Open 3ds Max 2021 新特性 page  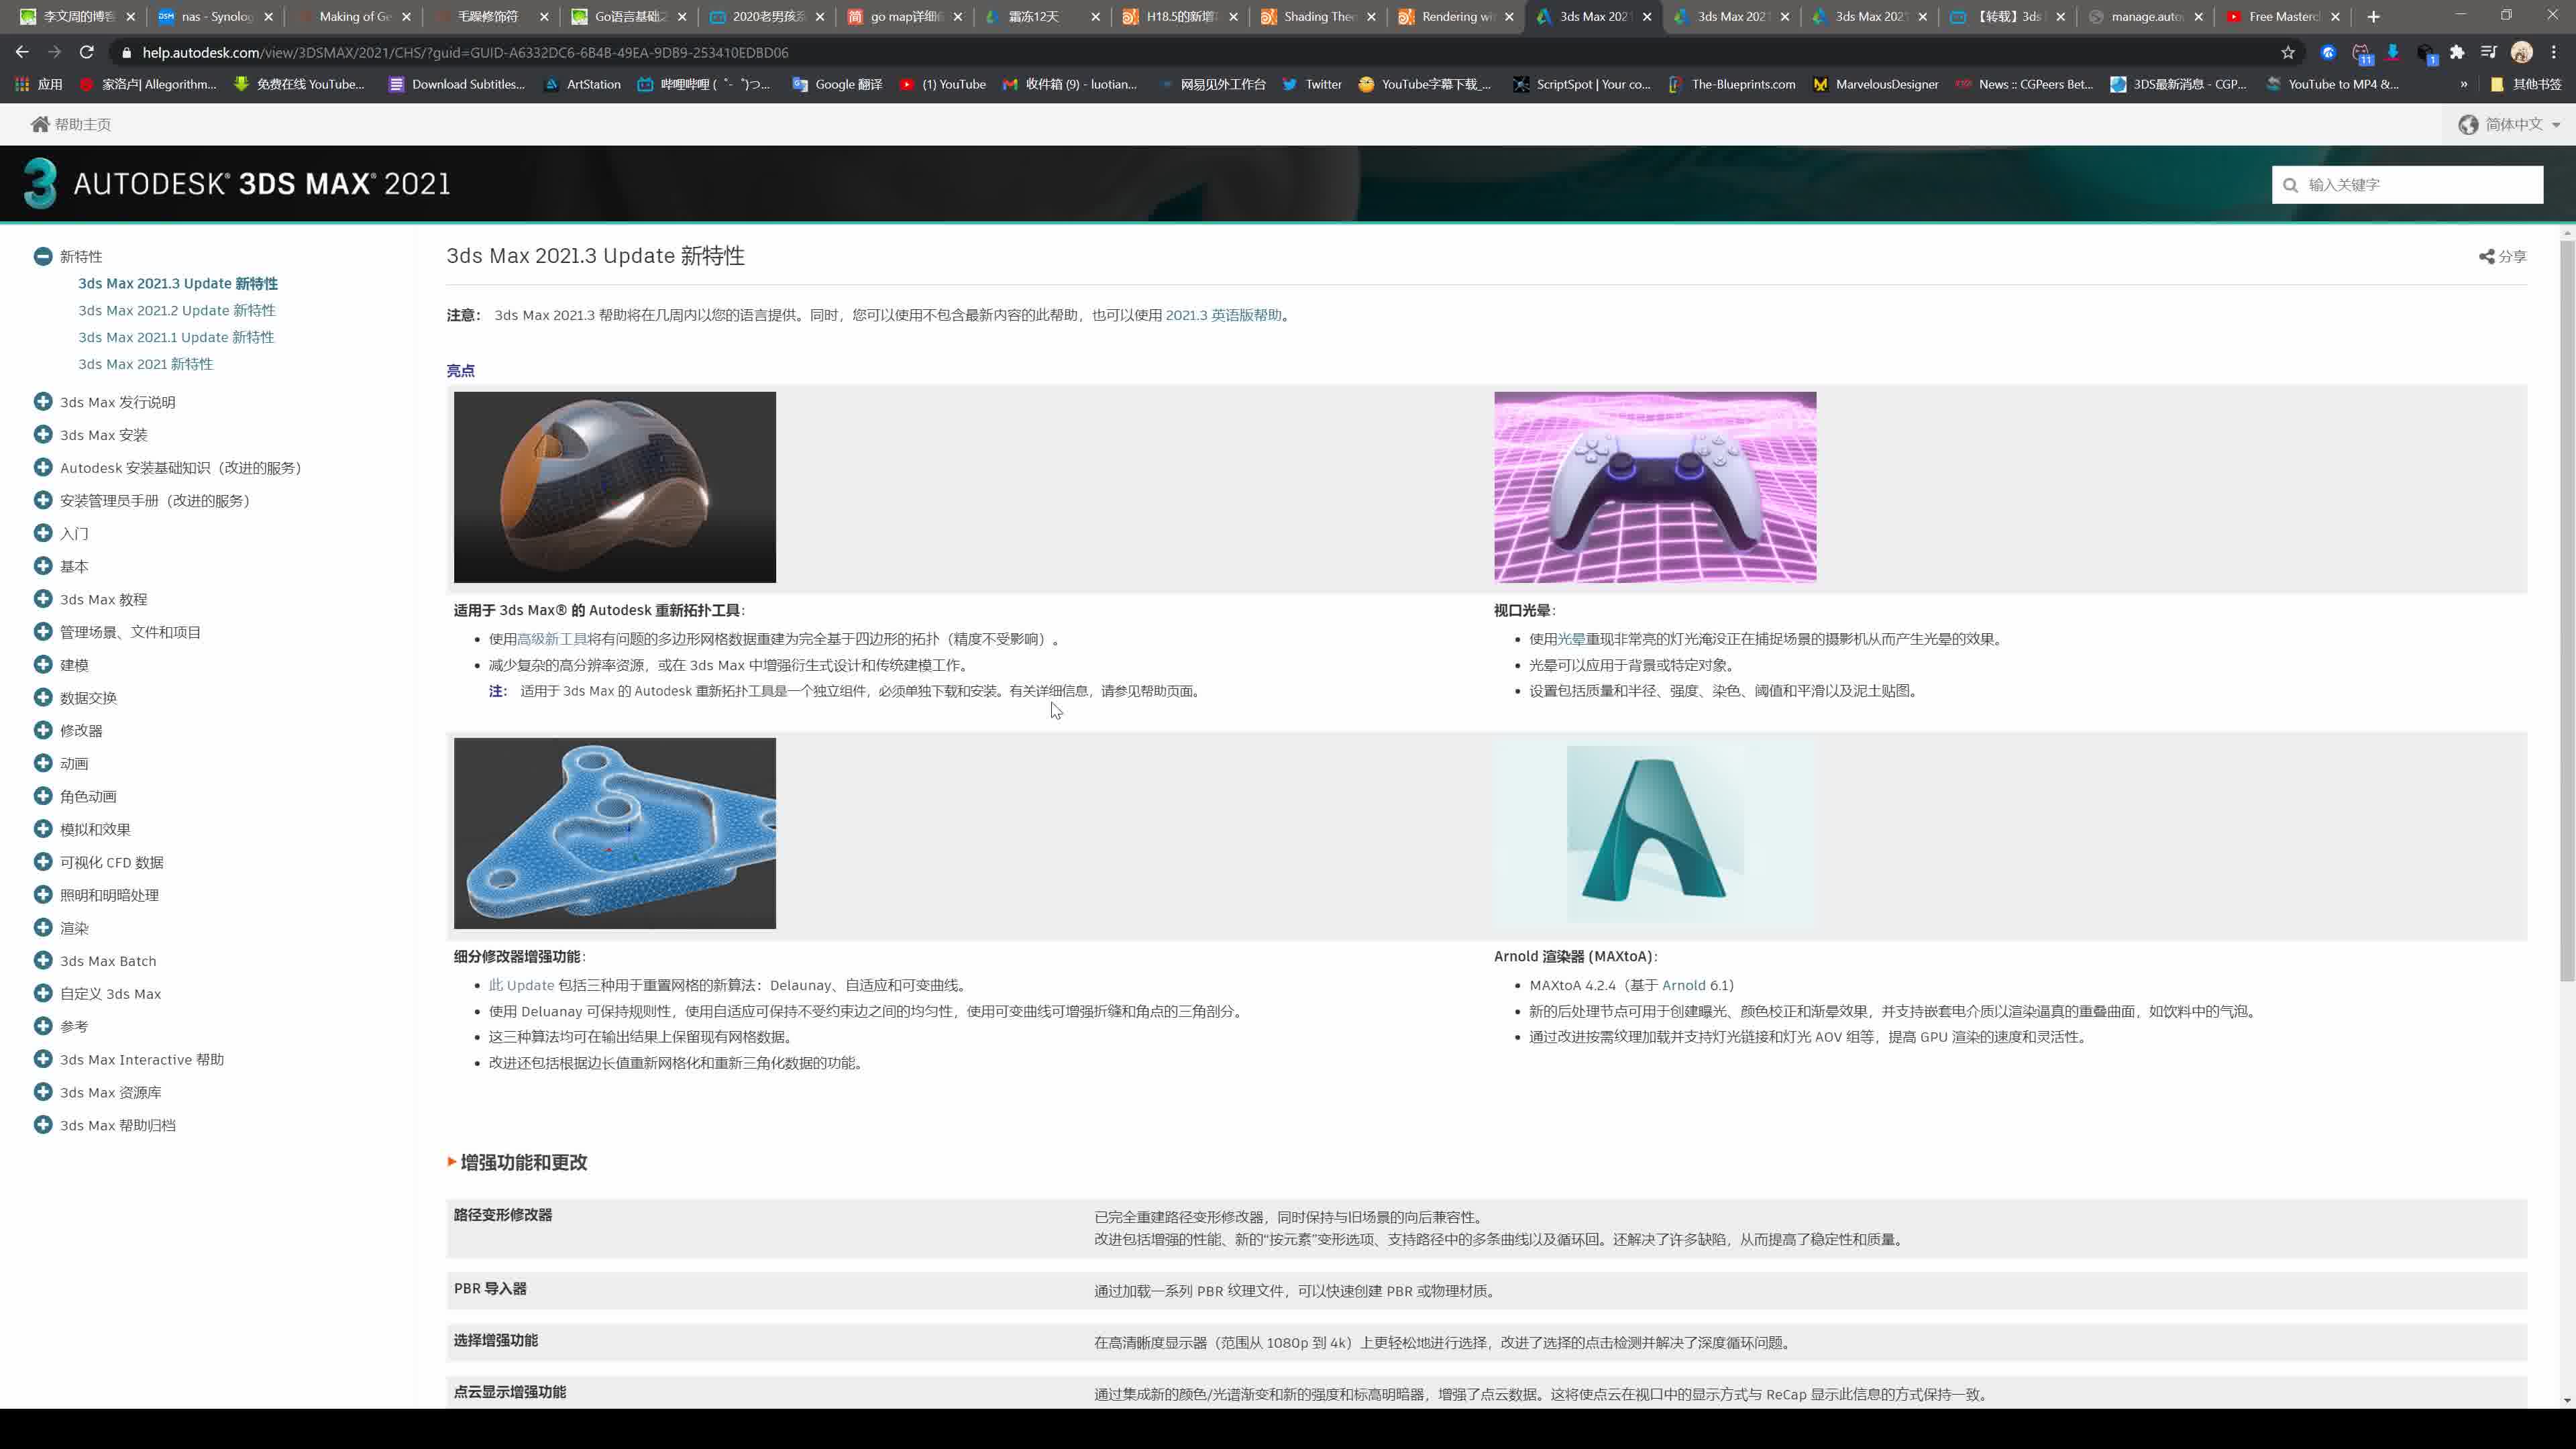tap(146, 365)
